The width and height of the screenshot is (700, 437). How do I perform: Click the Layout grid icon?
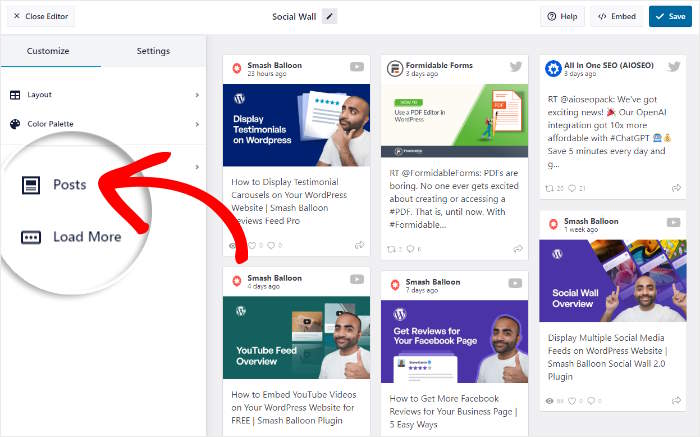pos(15,95)
